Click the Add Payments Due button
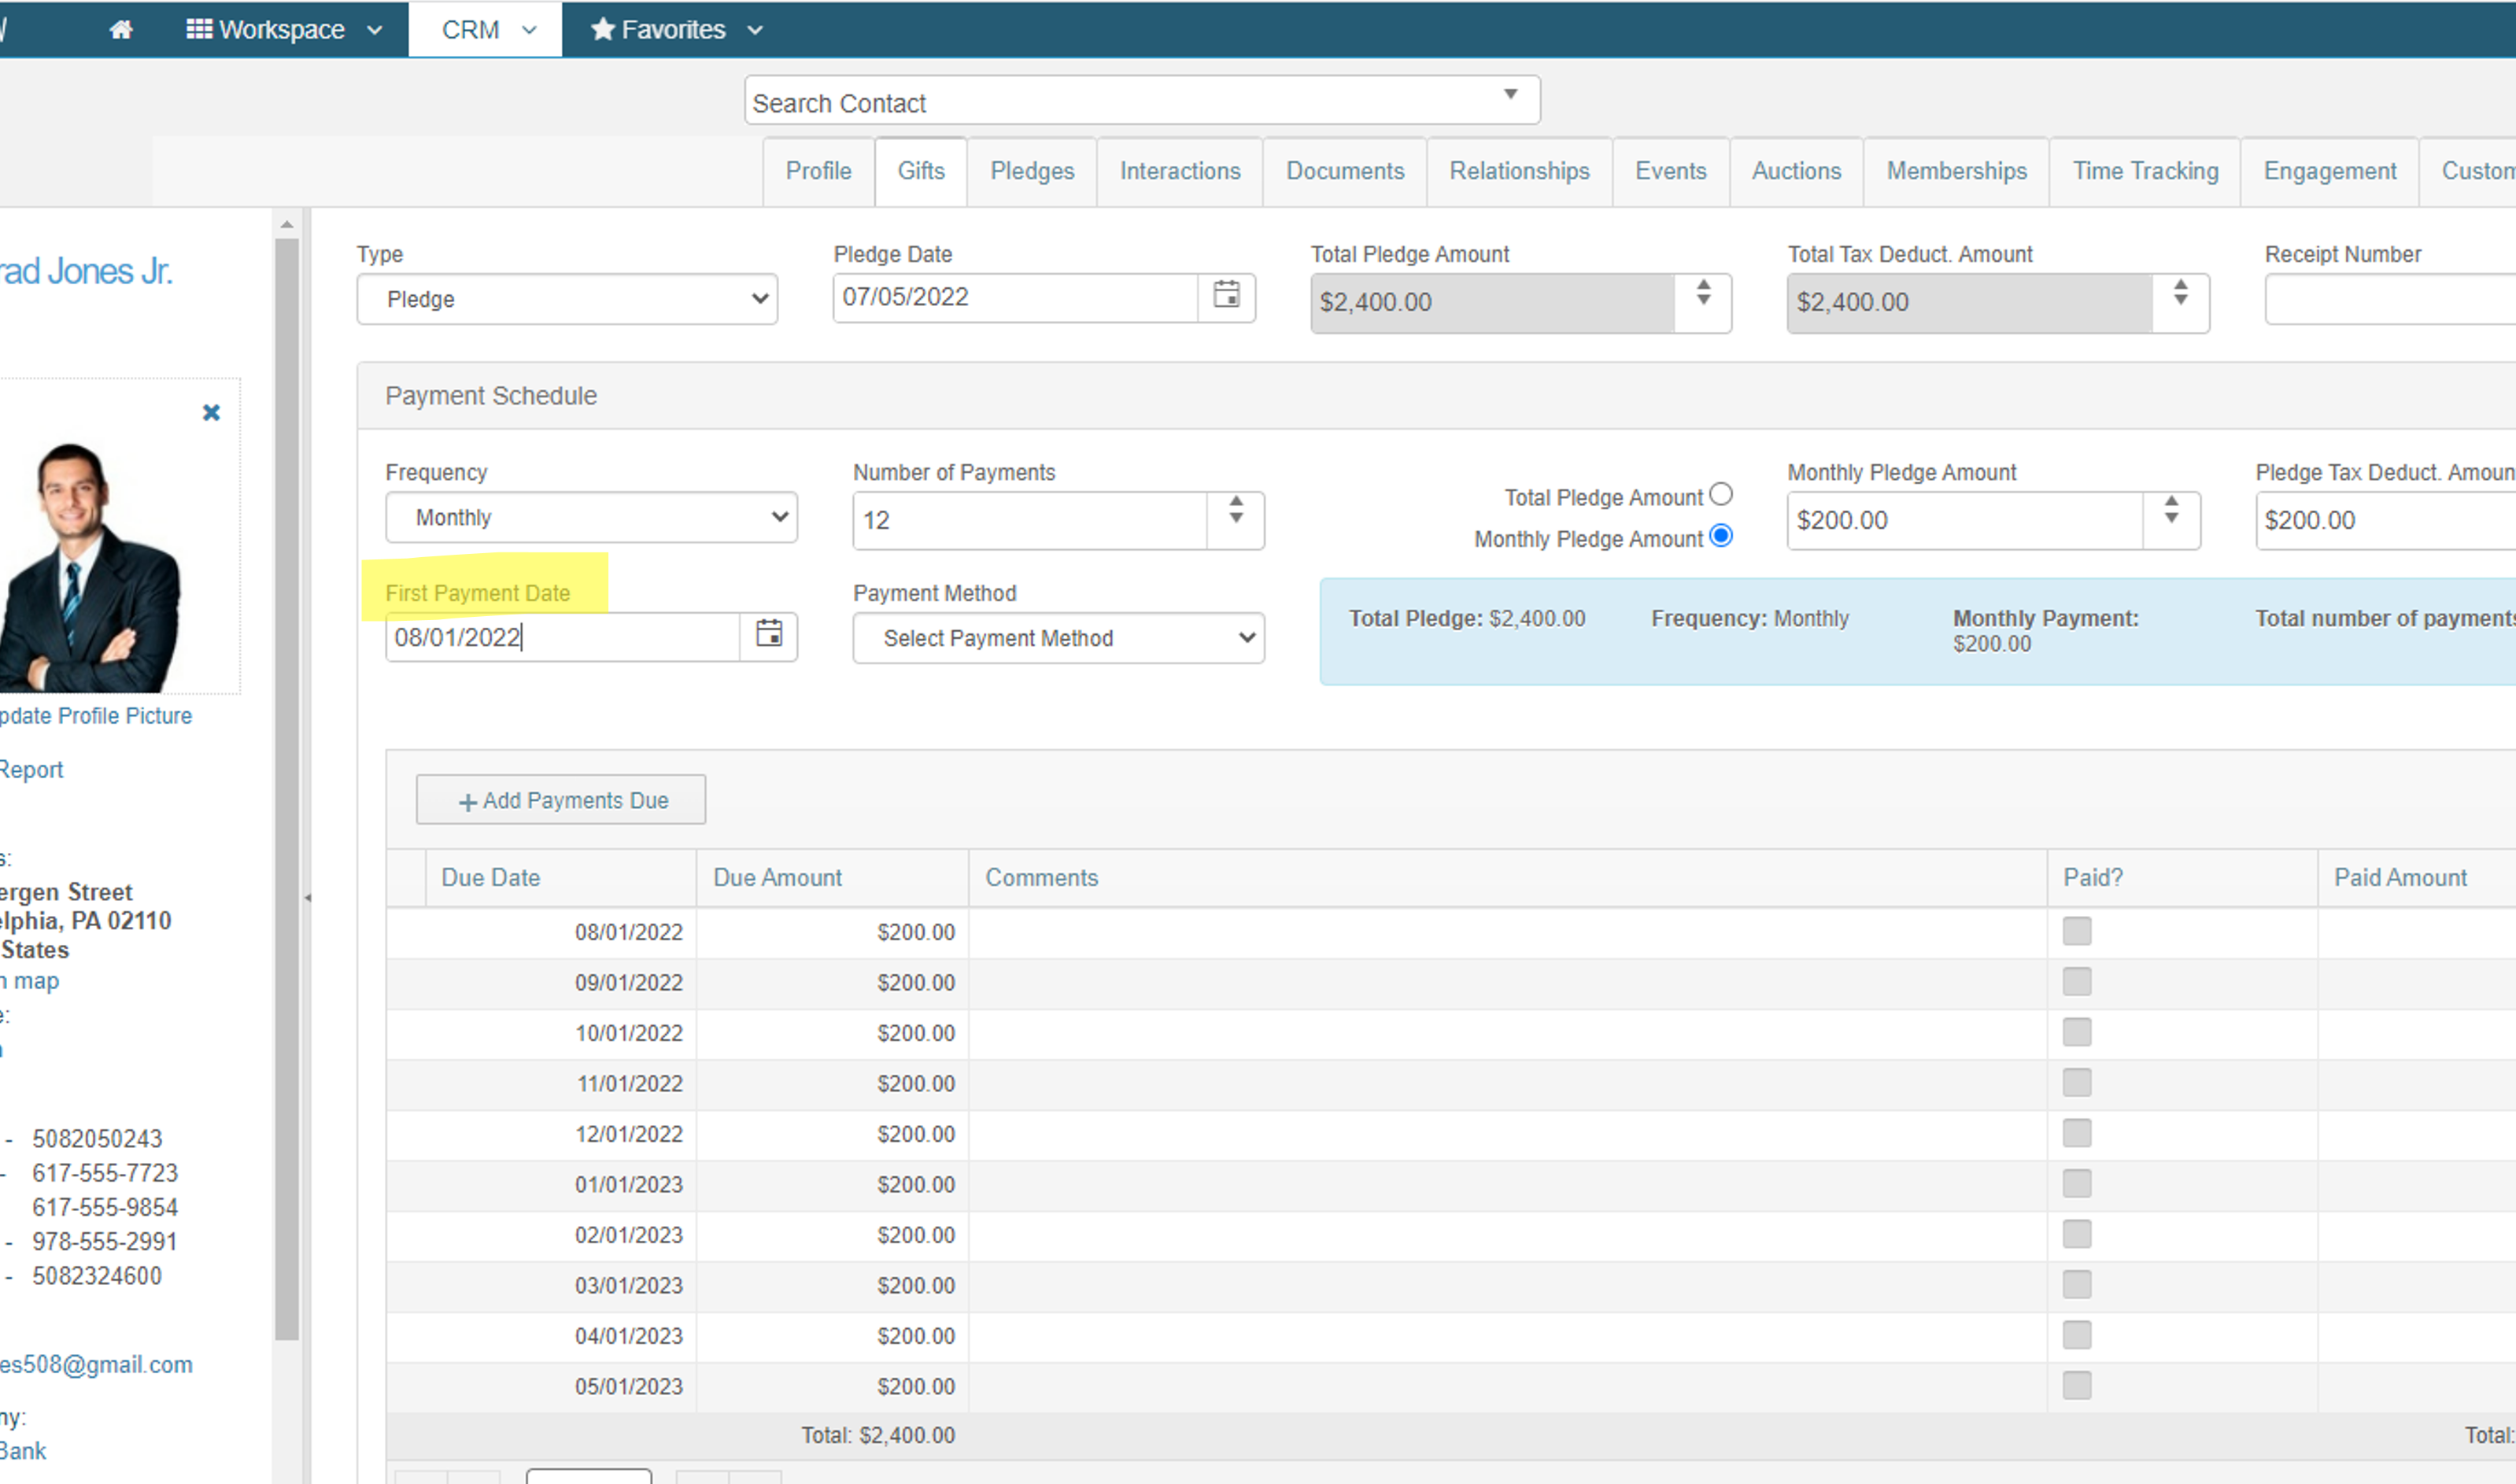The height and width of the screenshot is (1484, 2516). (x=560, y=800)
